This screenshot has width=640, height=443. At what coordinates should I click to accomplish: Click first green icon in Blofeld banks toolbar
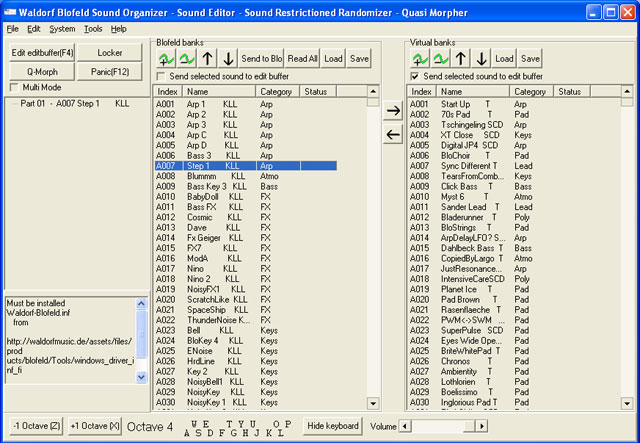(166, 59)
